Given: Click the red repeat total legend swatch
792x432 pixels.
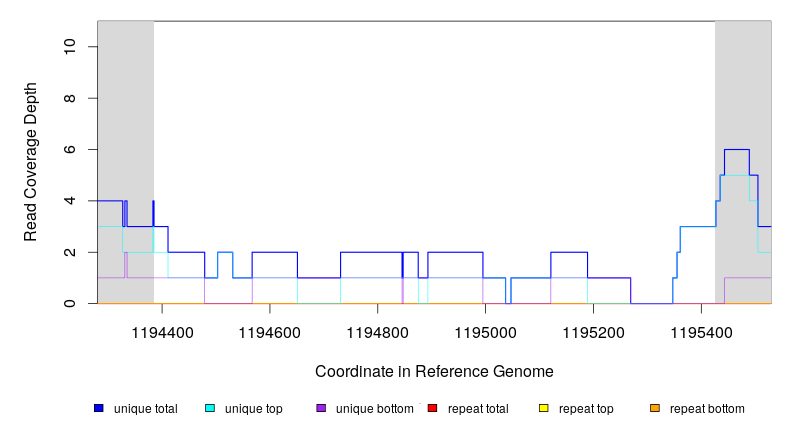Looking at the screenshot, I should click(432, 408).
